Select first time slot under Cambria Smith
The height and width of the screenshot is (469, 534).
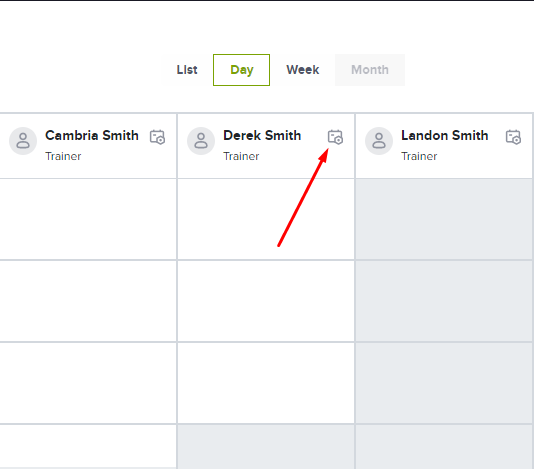pos(88,219)
